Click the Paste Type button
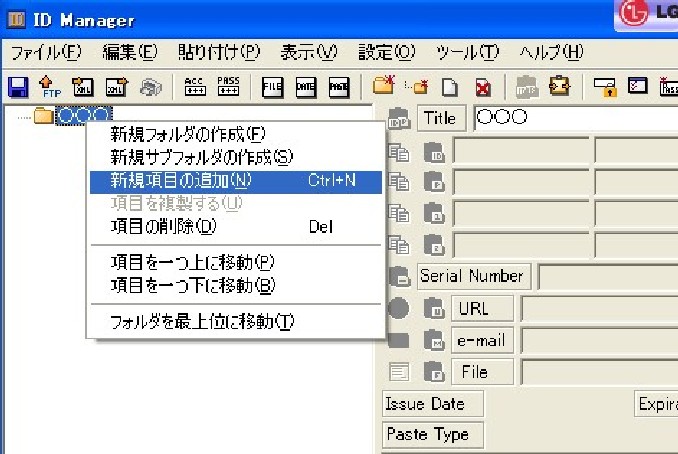This screenshot has height=454, width=678. click(x=433, y=435)
